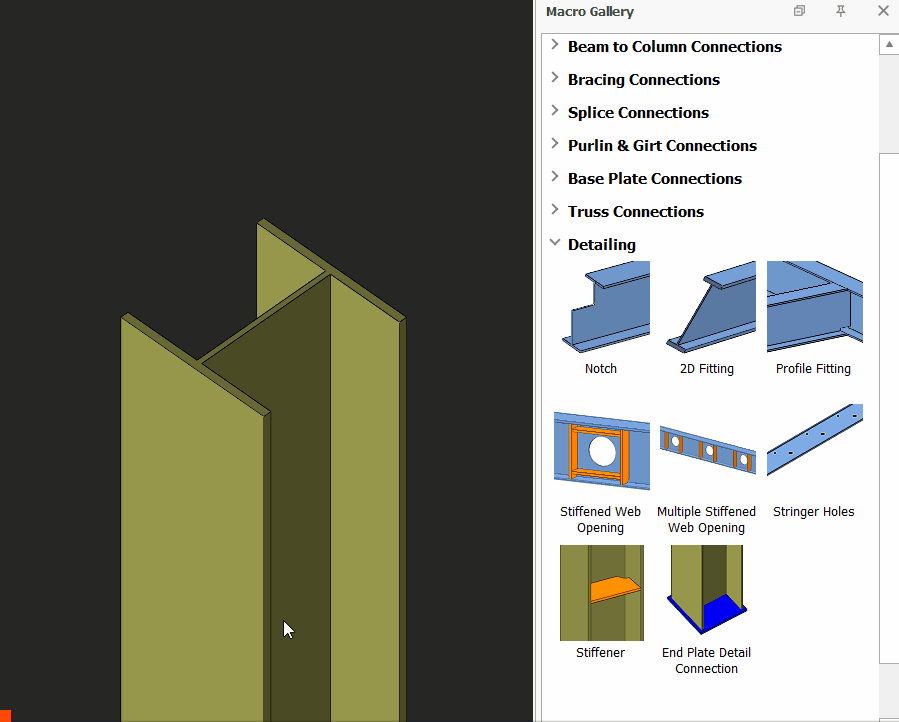Viewport: 899px width, 722px height.
Task: Click the Truss Connections heading
Action: (x=635, y=212)
